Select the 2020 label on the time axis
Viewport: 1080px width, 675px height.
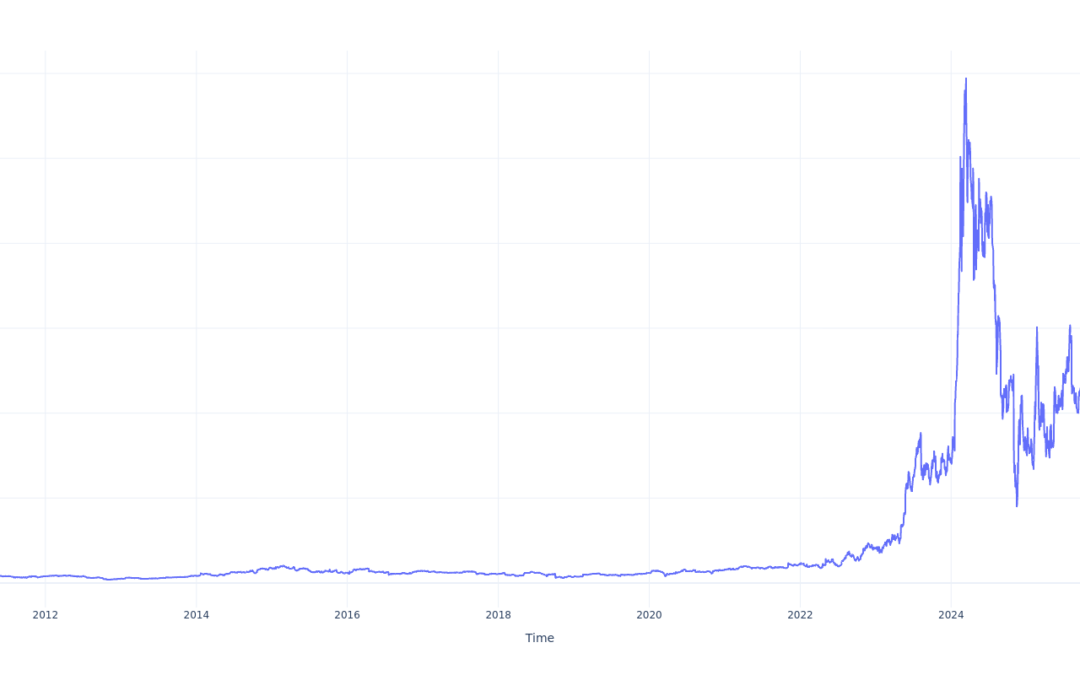pos(649,614)
